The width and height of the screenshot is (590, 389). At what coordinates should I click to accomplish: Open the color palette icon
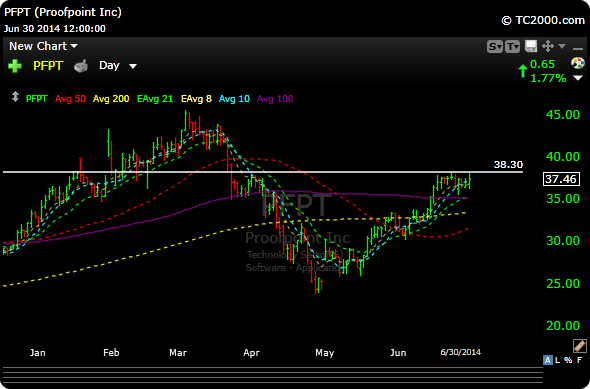pos(578,63)
